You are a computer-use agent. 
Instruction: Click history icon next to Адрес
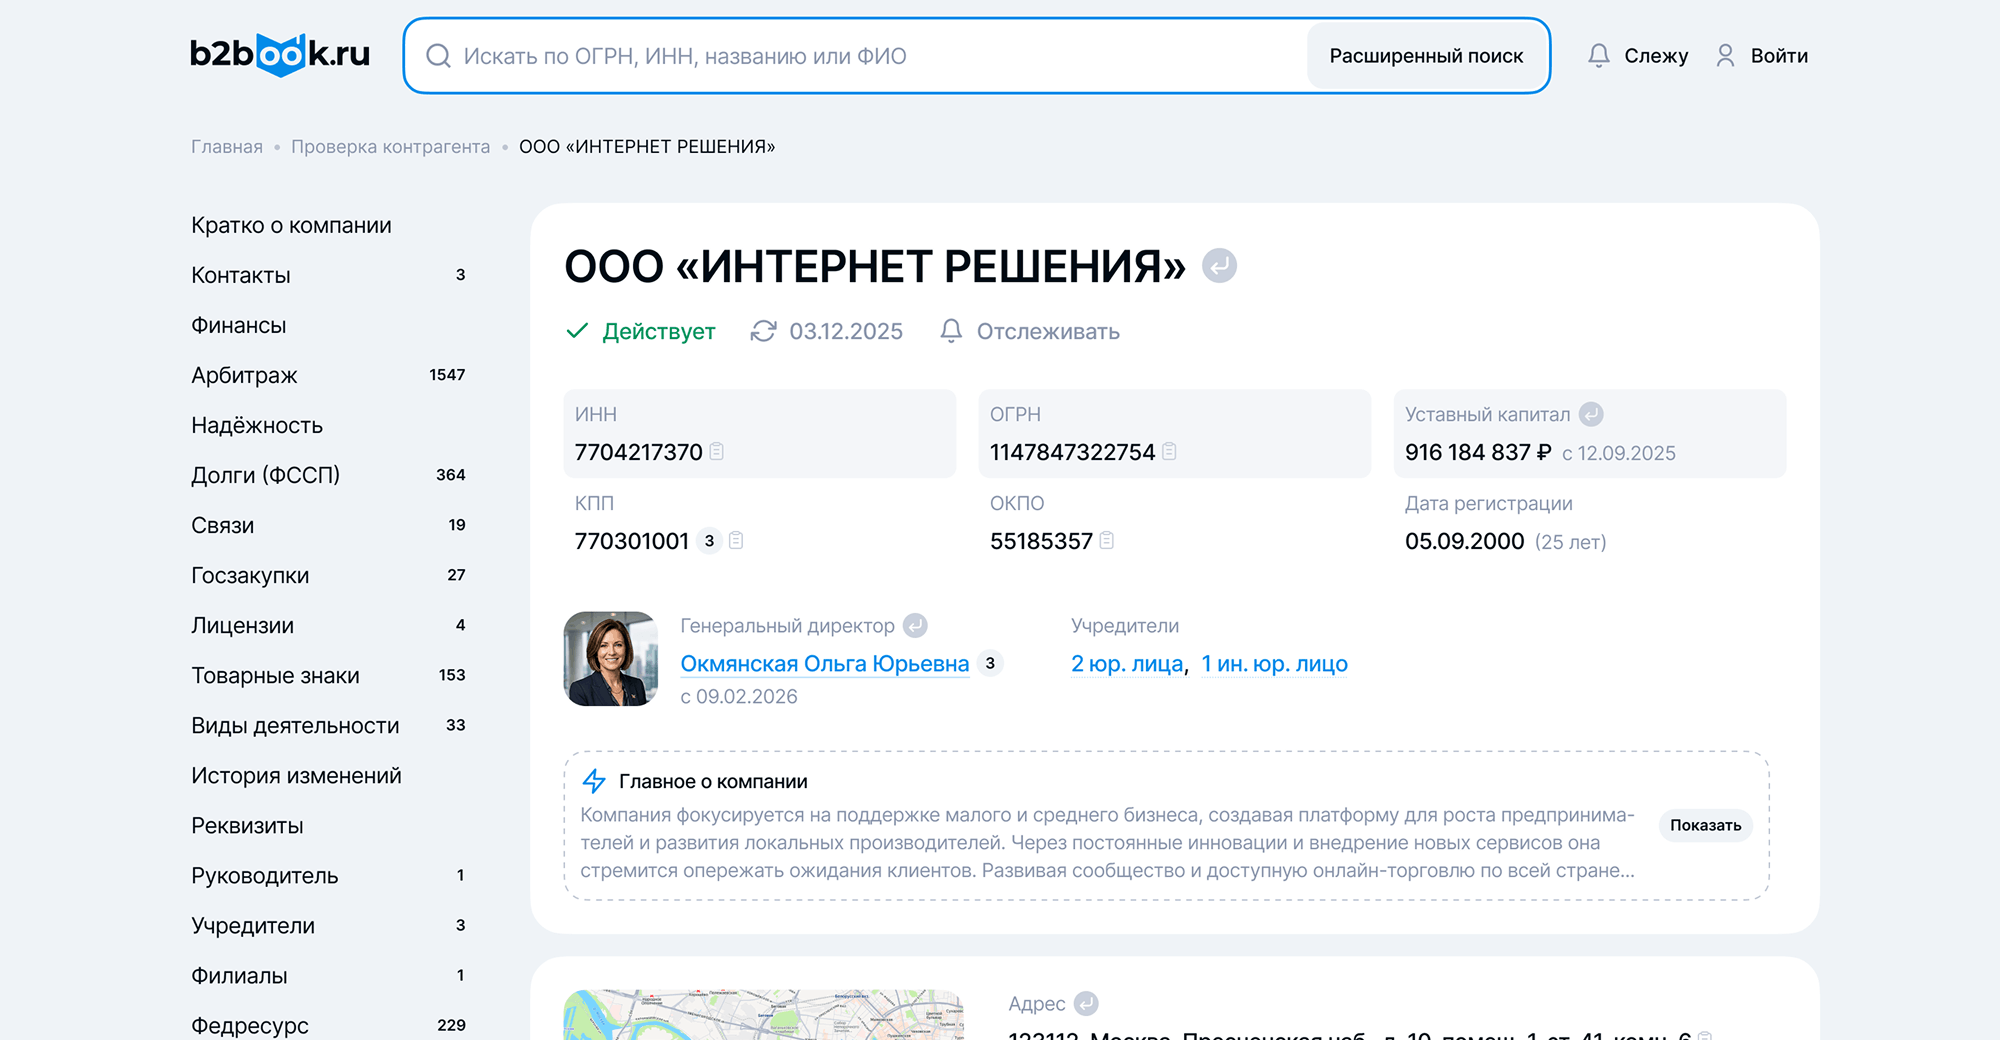point(1086,1003)
